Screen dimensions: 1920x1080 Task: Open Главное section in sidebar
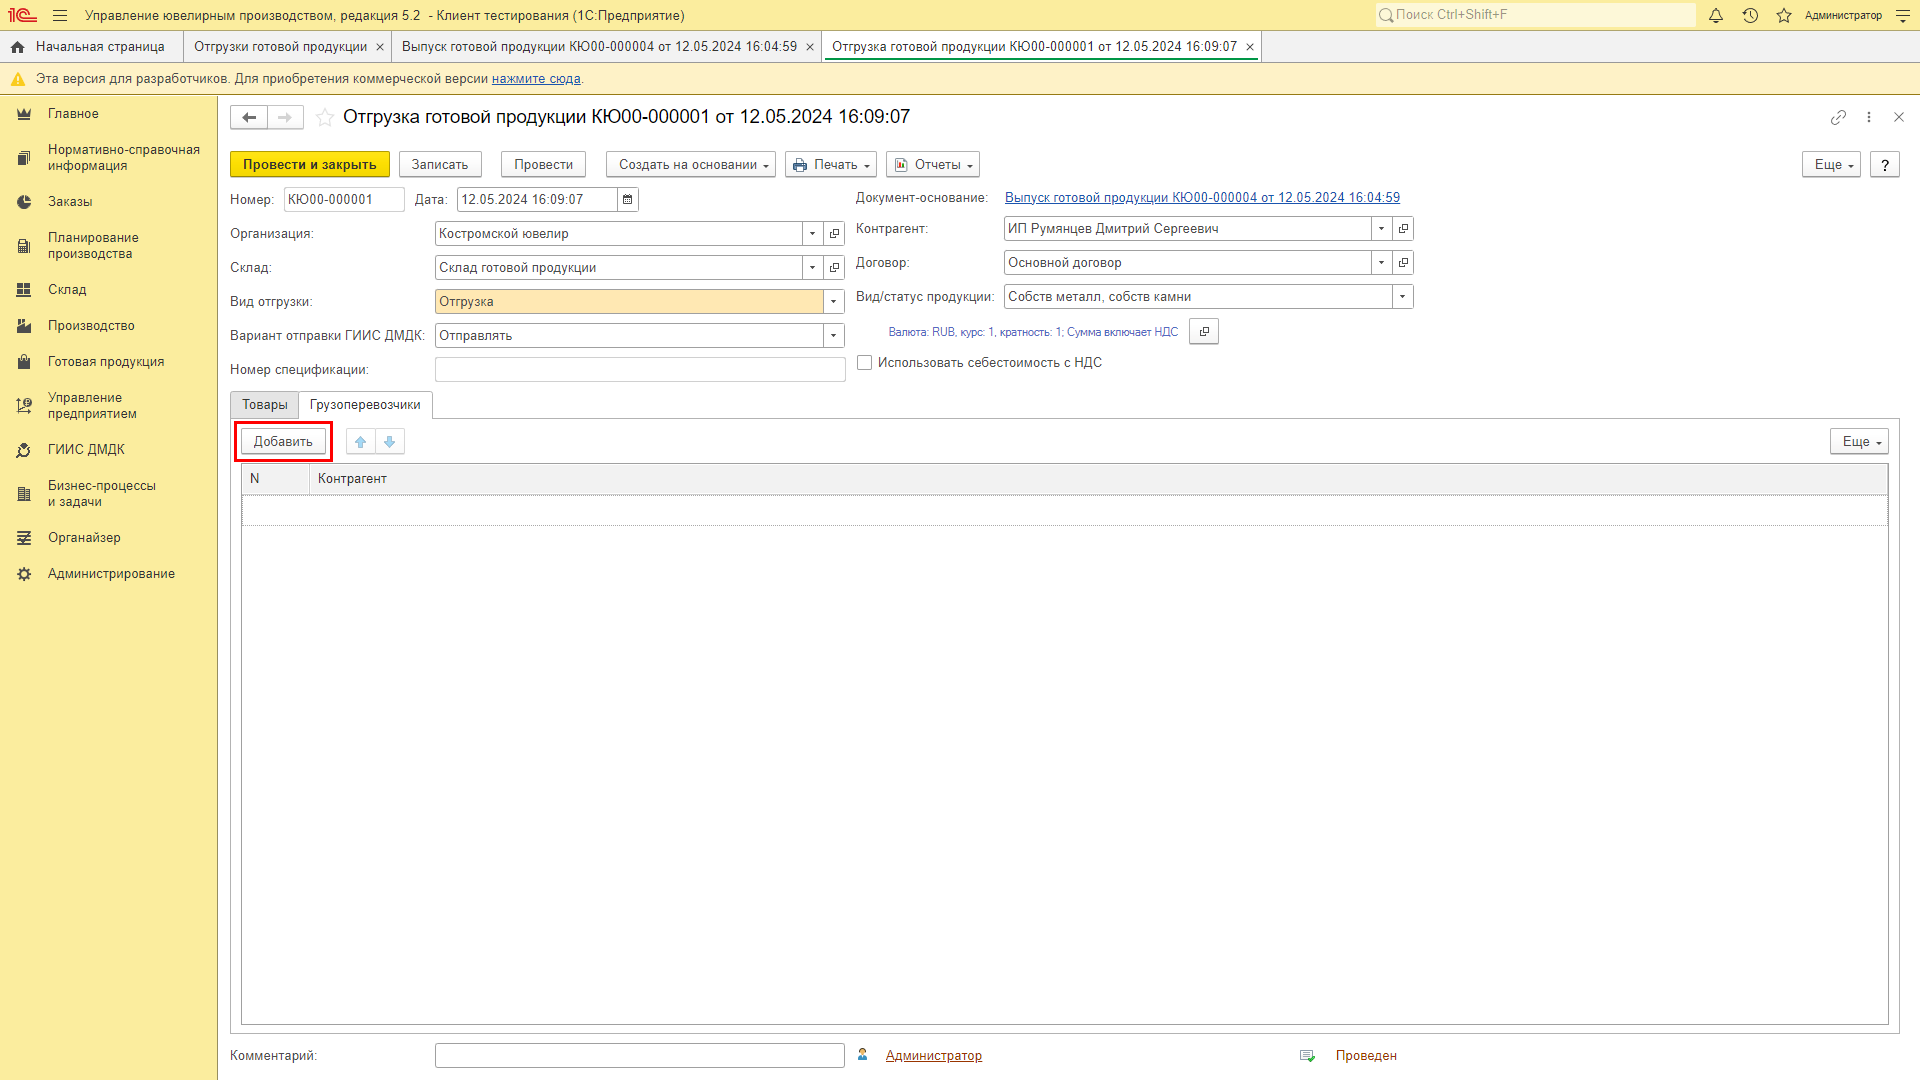coord(73,114)
